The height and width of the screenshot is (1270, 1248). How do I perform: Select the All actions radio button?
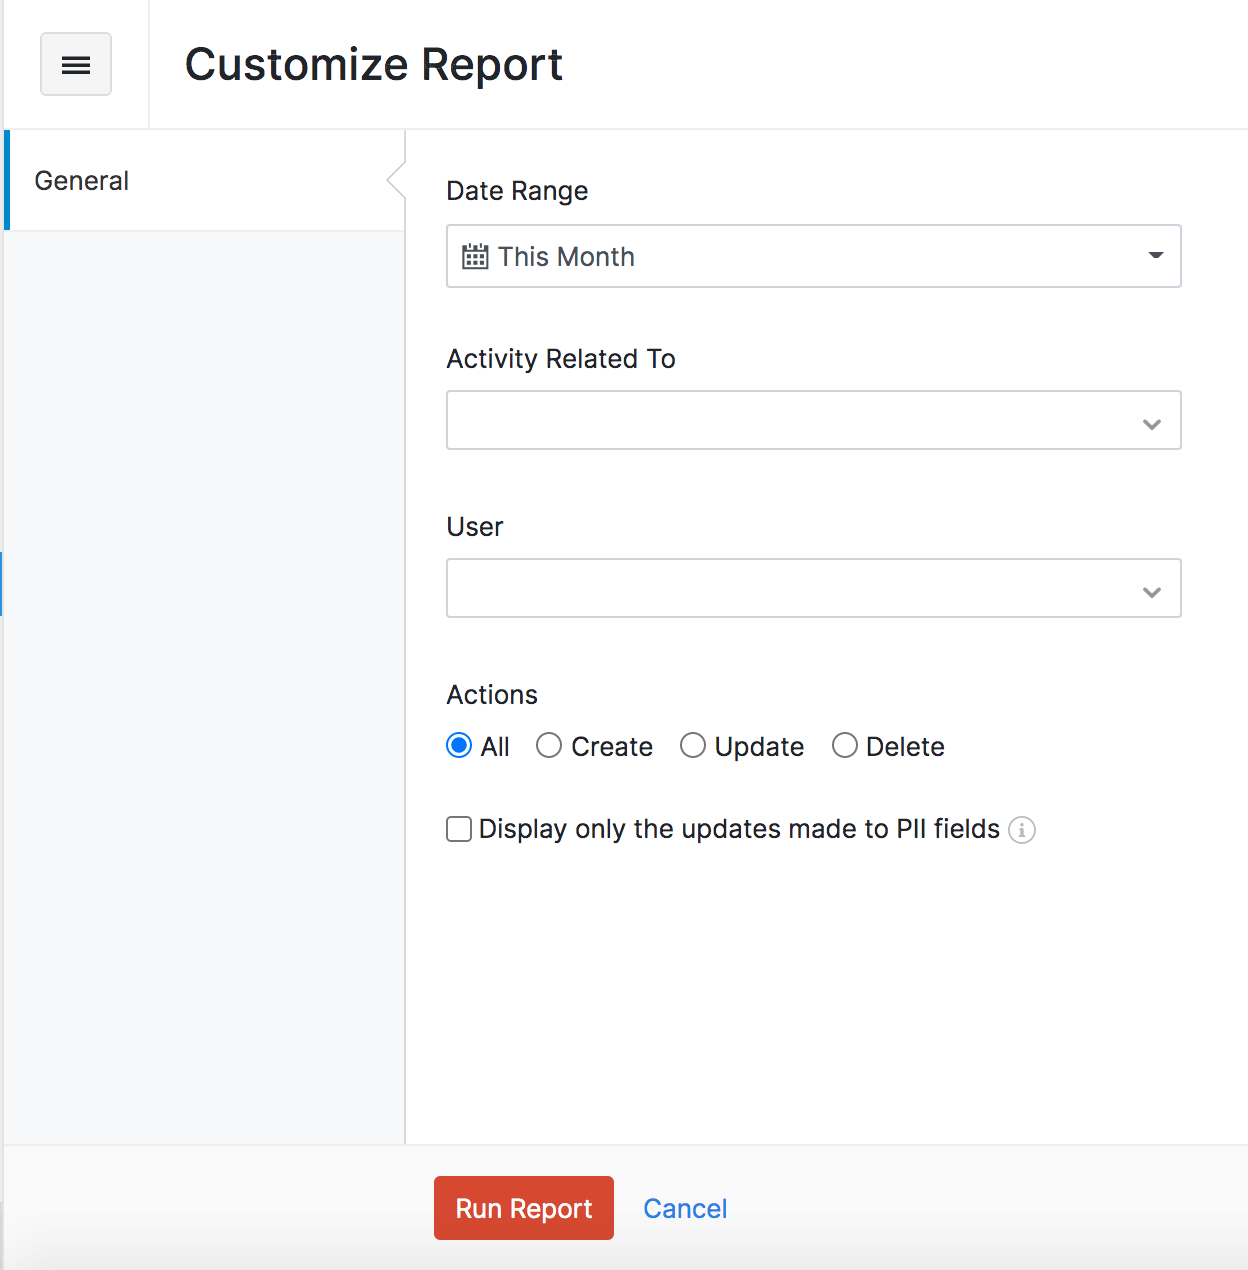459,746
